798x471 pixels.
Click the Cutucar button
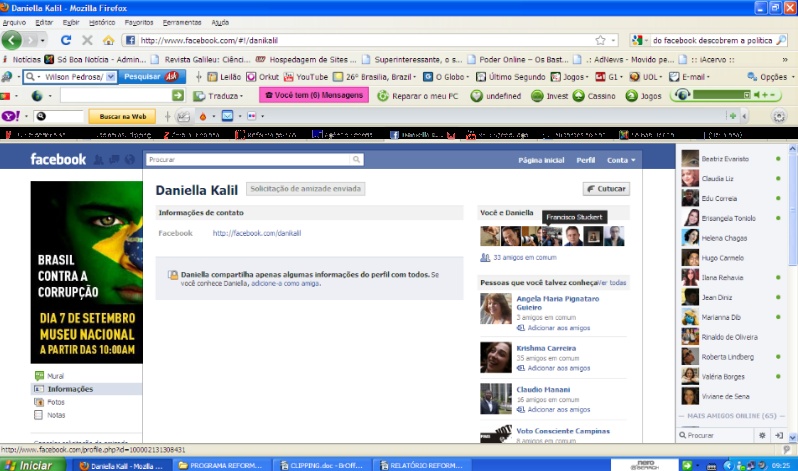tap(606, 189)
